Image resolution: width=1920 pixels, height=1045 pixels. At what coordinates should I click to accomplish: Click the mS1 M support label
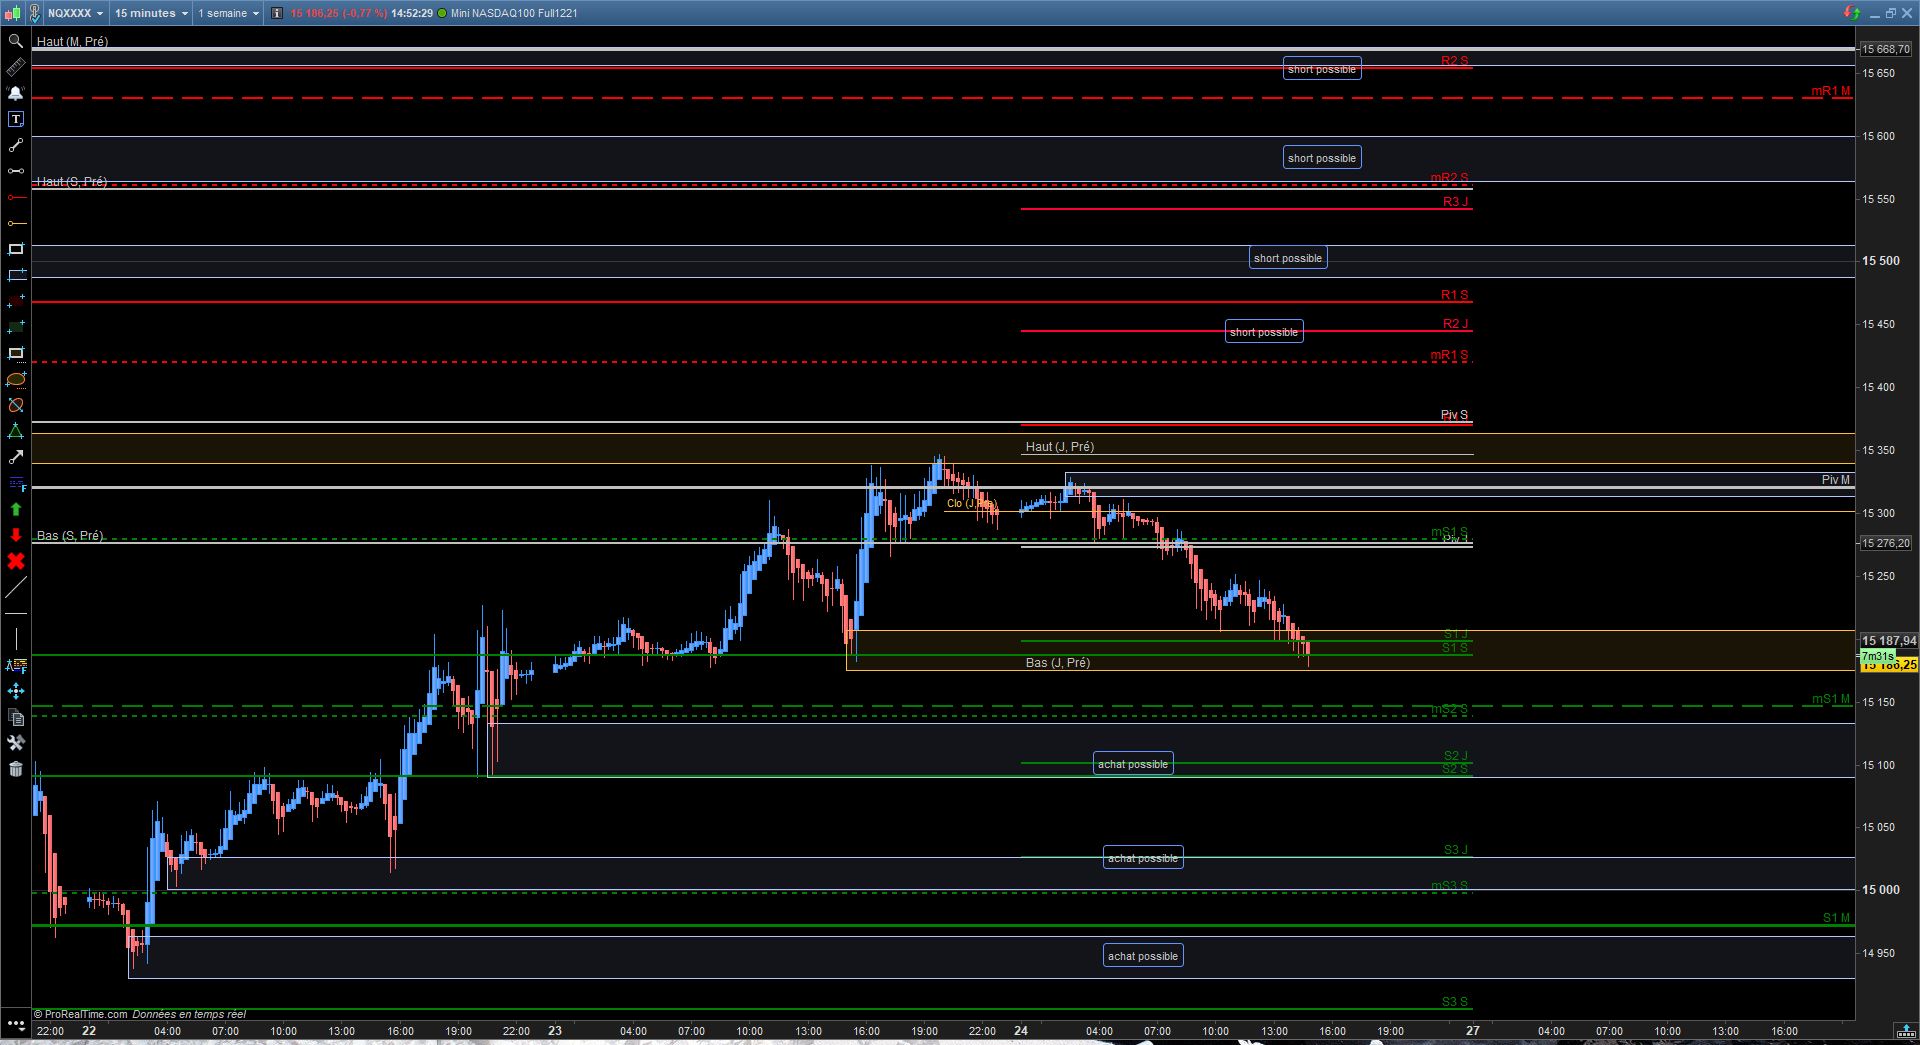point(1831,699)
